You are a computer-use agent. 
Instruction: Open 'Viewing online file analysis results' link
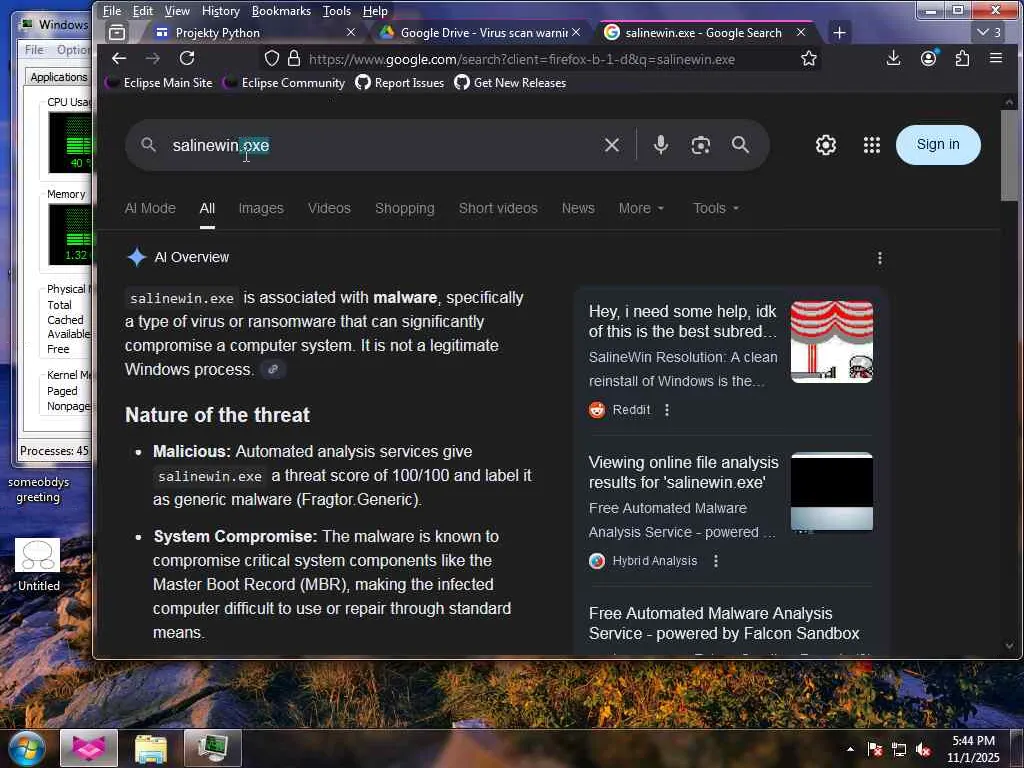pos(684,472)
